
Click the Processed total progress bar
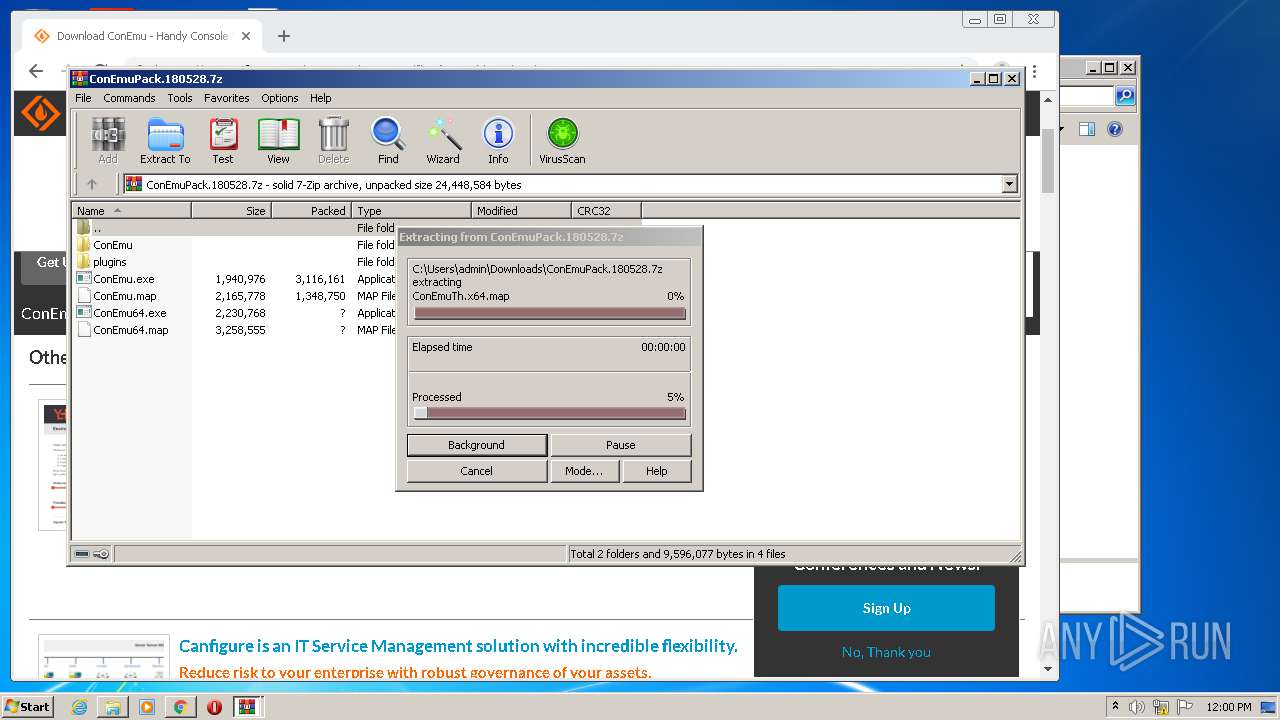[x=549, y=413]
